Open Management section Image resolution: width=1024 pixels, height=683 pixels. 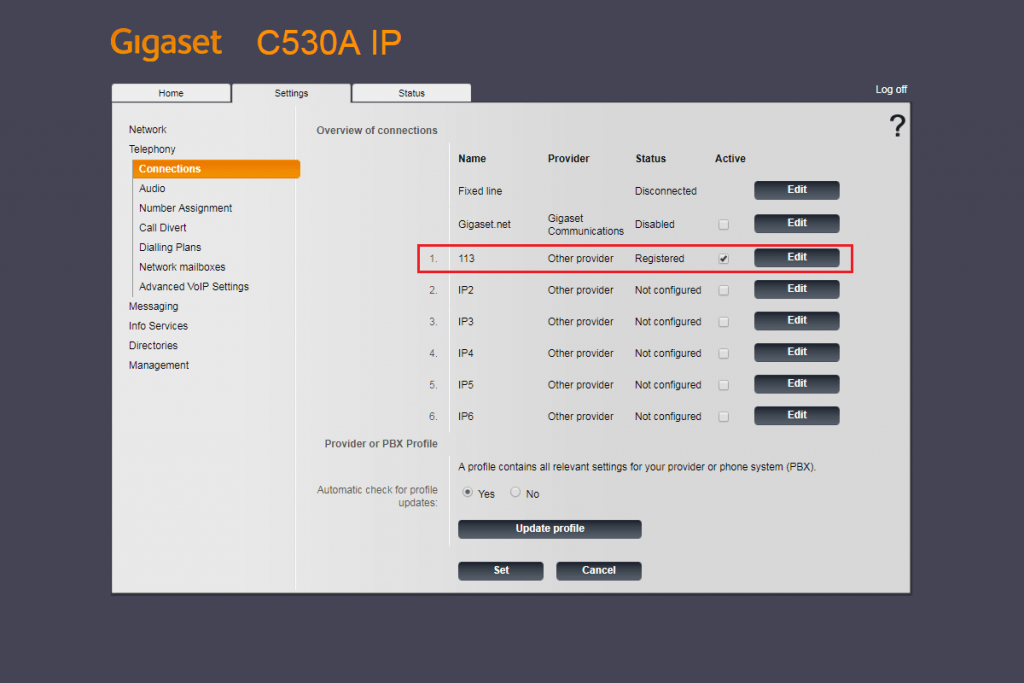tap(159, 365)
